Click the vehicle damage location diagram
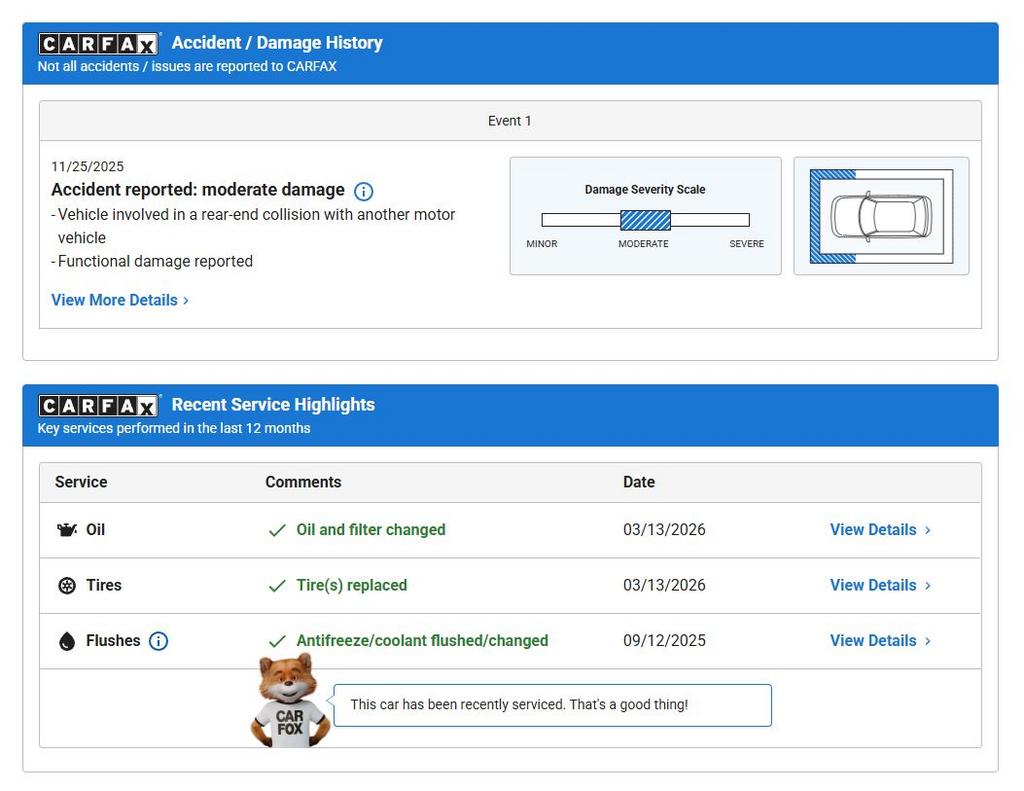1024x791 pixels. 880,216
